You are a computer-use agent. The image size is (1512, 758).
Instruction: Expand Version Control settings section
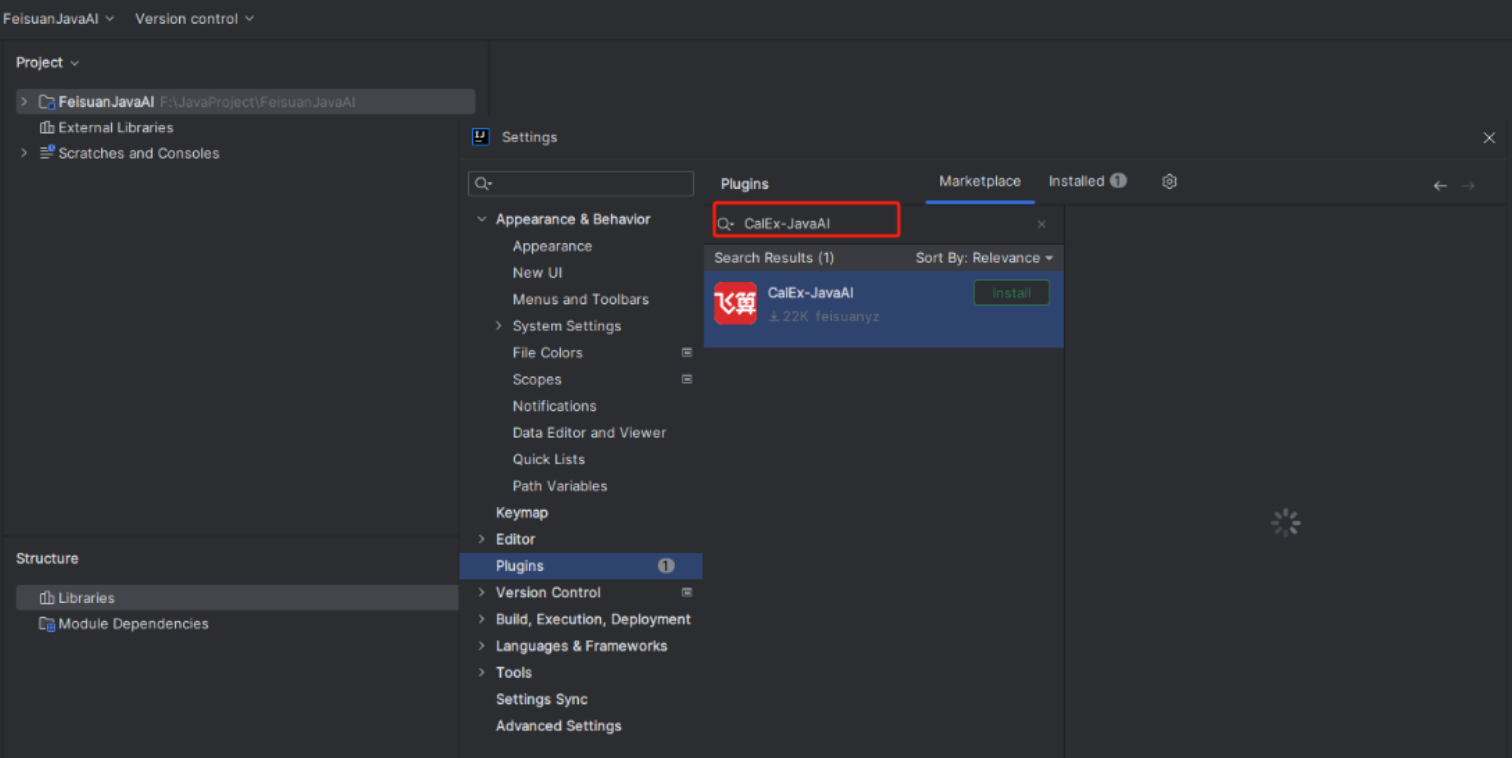(x=482, y=592)
